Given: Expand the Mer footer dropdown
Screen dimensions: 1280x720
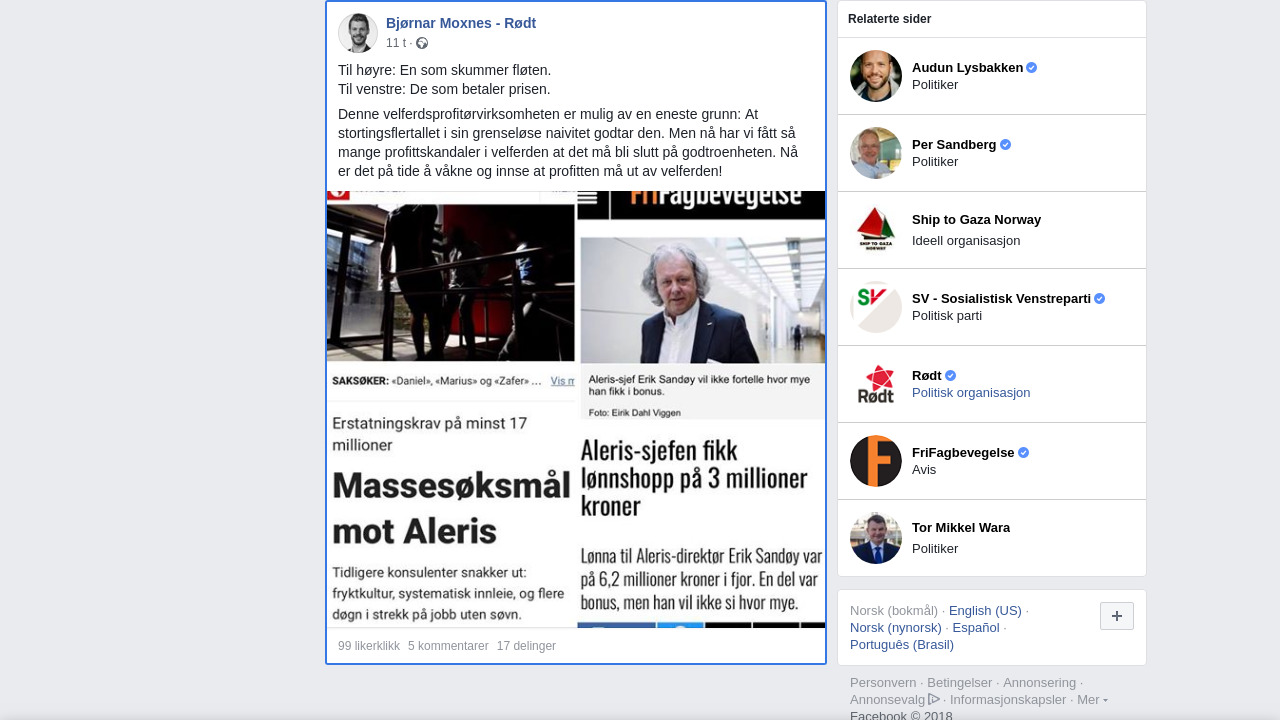Looking at the screenshot, I should click(x=1092, y=699).
